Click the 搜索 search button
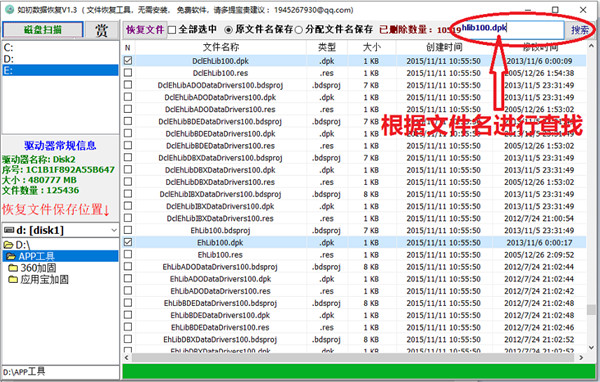 coord(580,30)
